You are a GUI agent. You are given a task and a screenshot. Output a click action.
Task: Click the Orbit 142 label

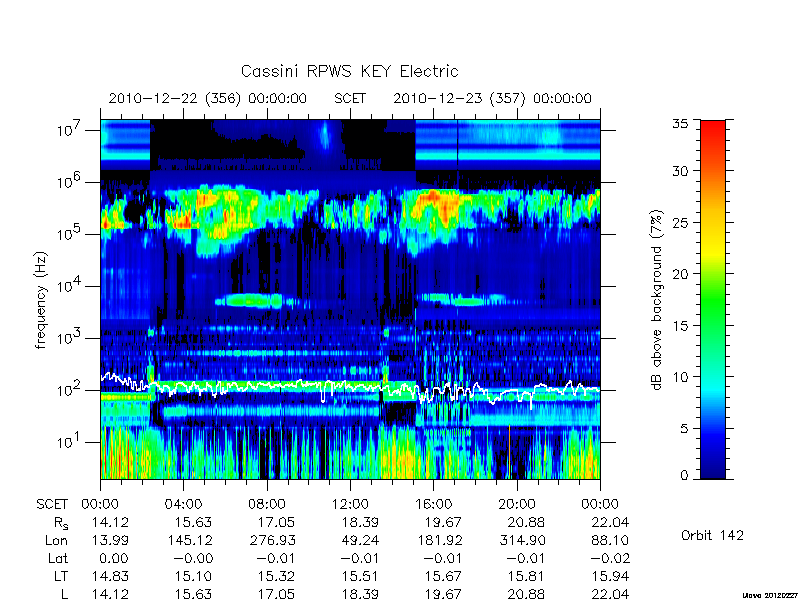tap(712, 535)
